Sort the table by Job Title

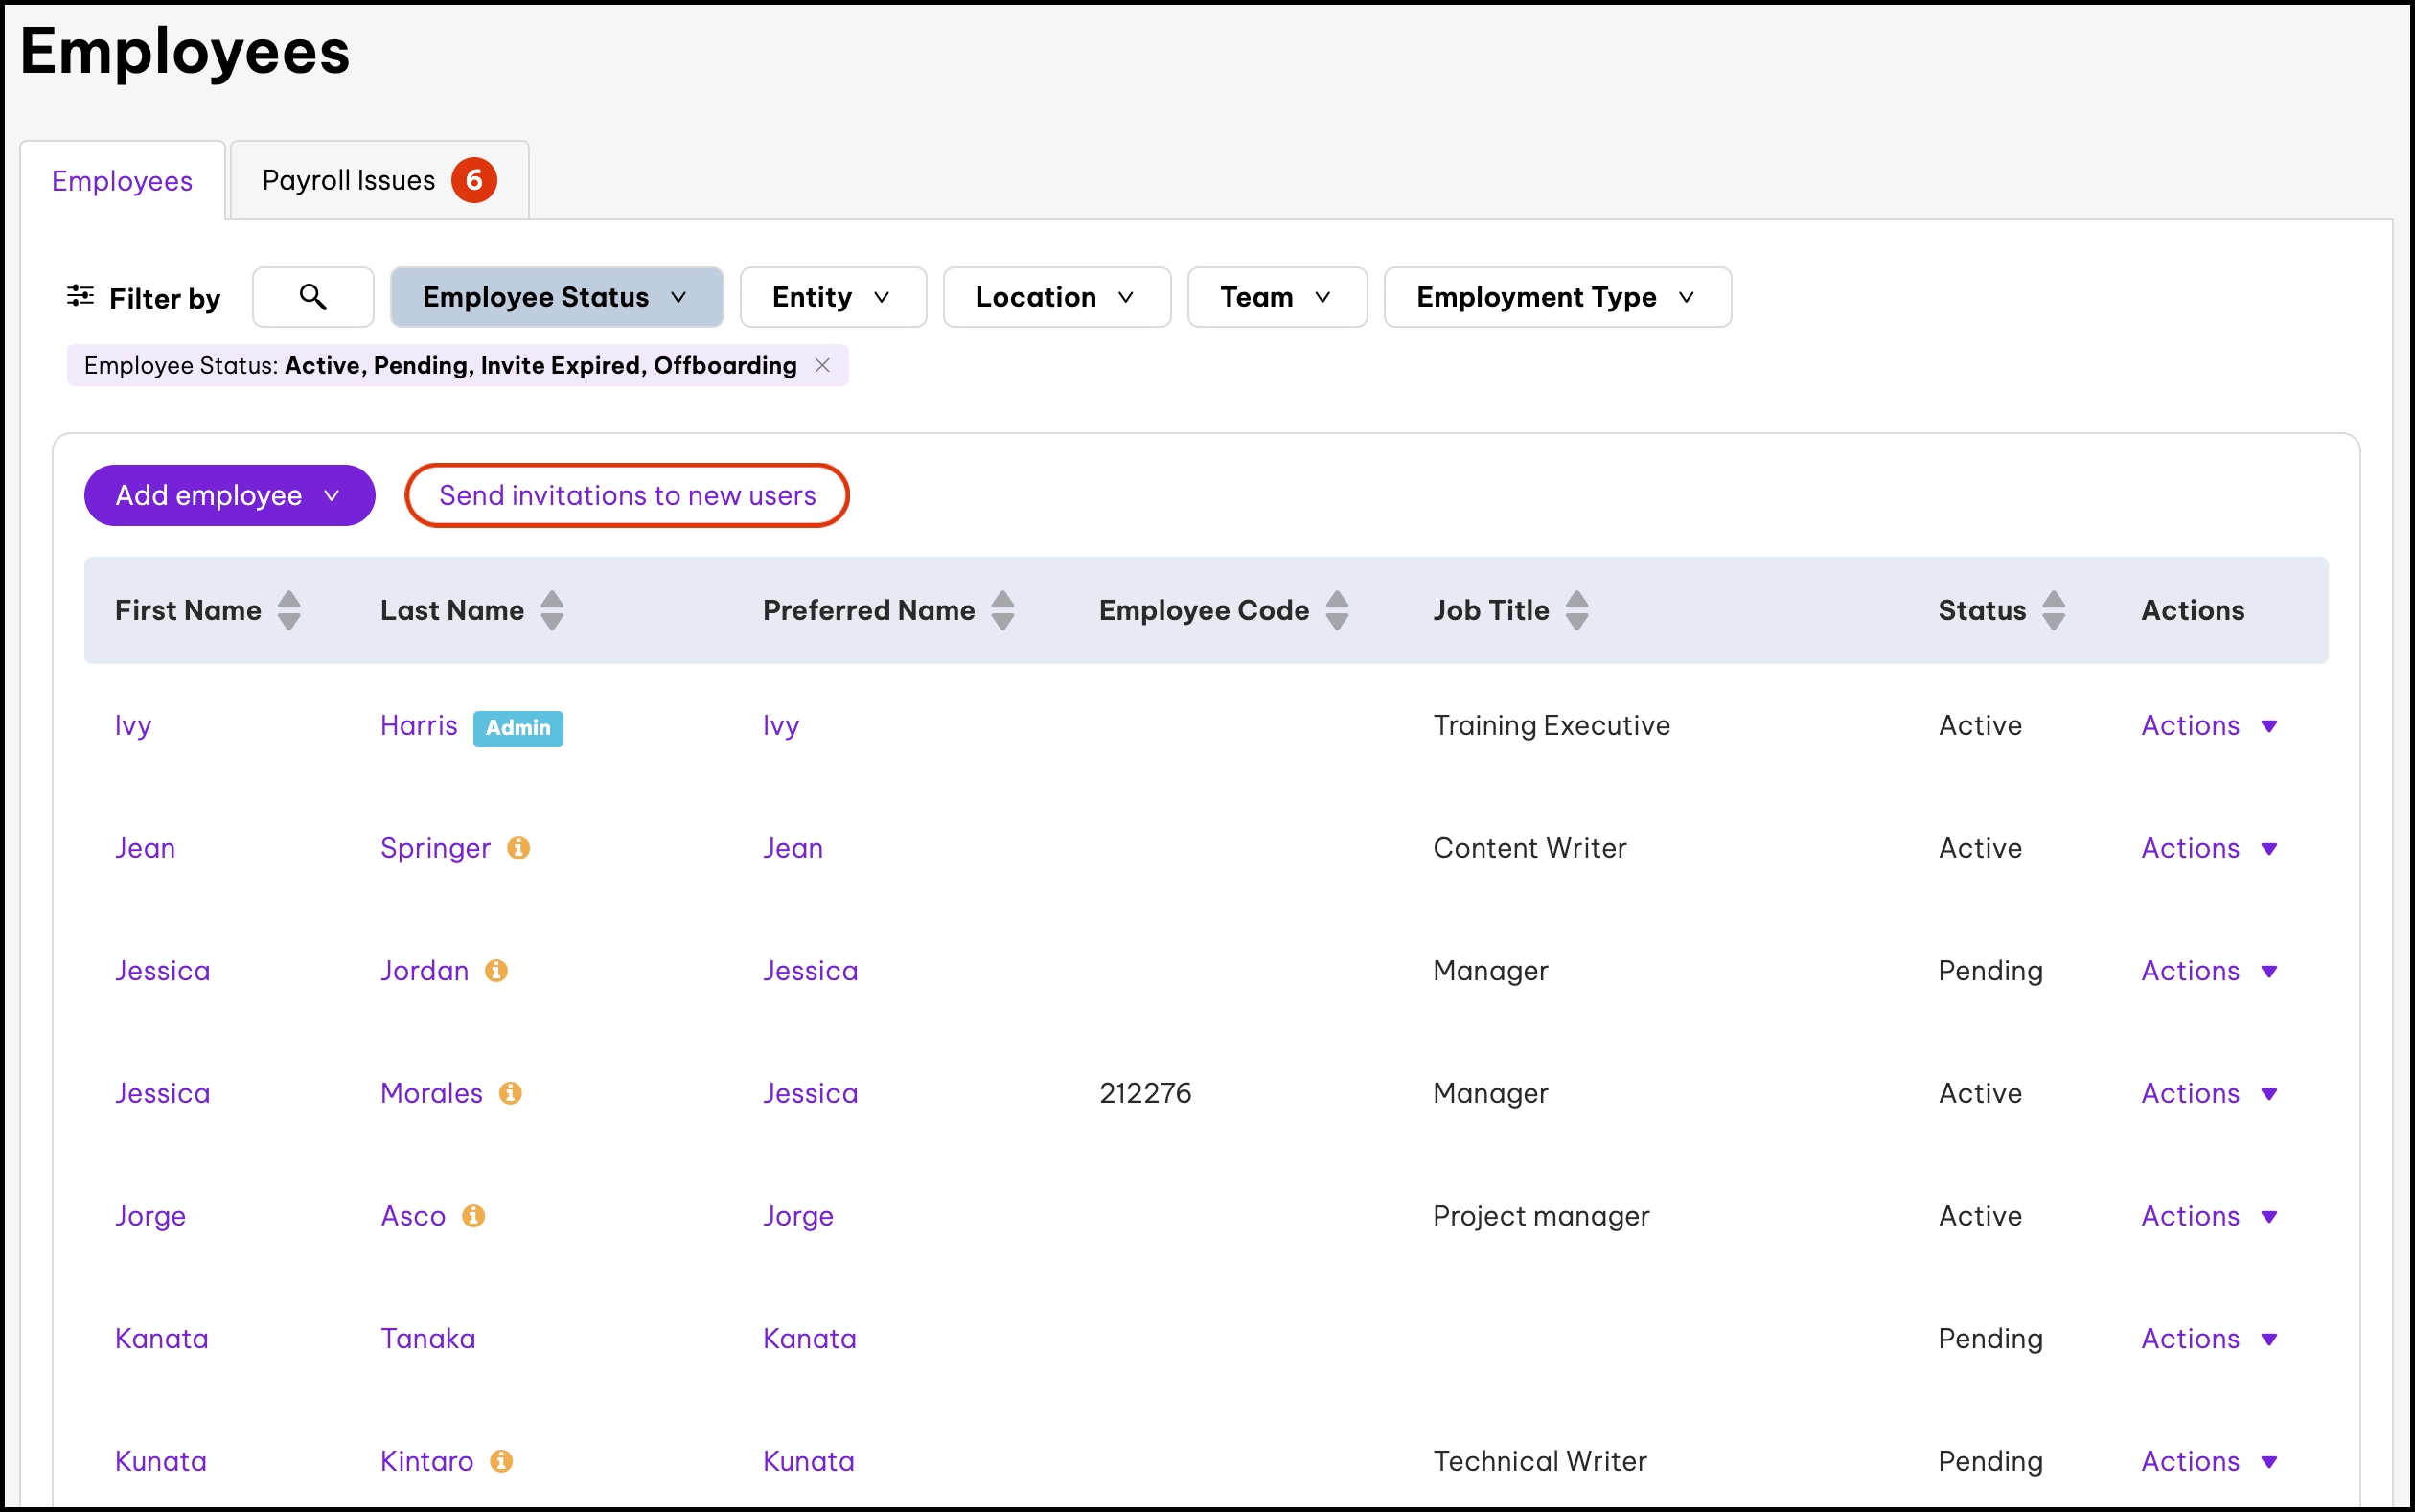1576,610
